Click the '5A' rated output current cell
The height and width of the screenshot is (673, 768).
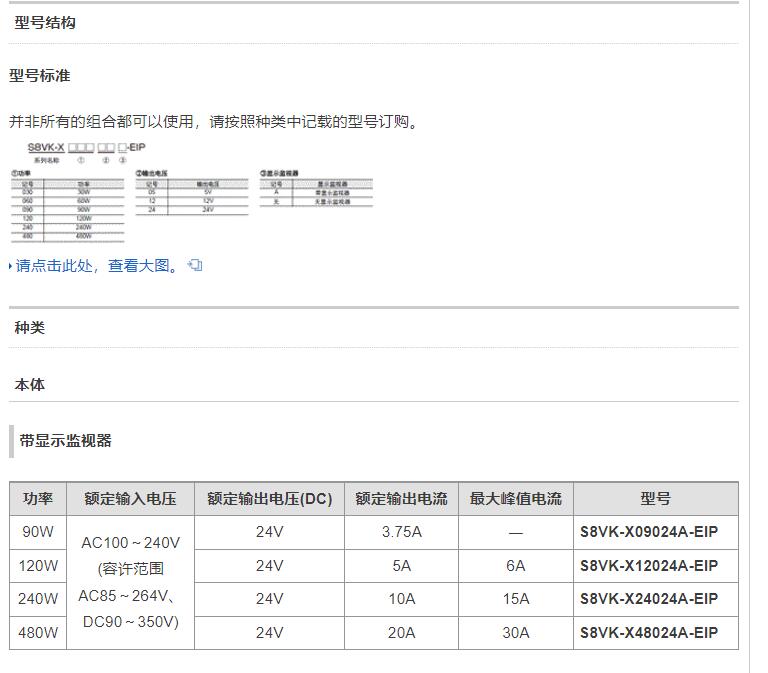pos(401,566)
